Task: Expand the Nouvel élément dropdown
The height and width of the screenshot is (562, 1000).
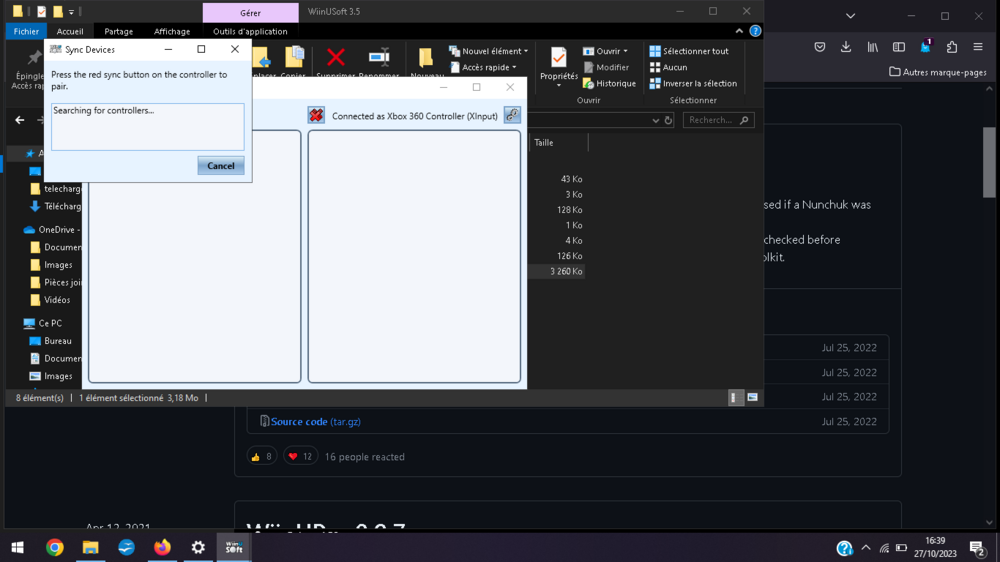Action: pyautogui.click(x=489, y=51)
